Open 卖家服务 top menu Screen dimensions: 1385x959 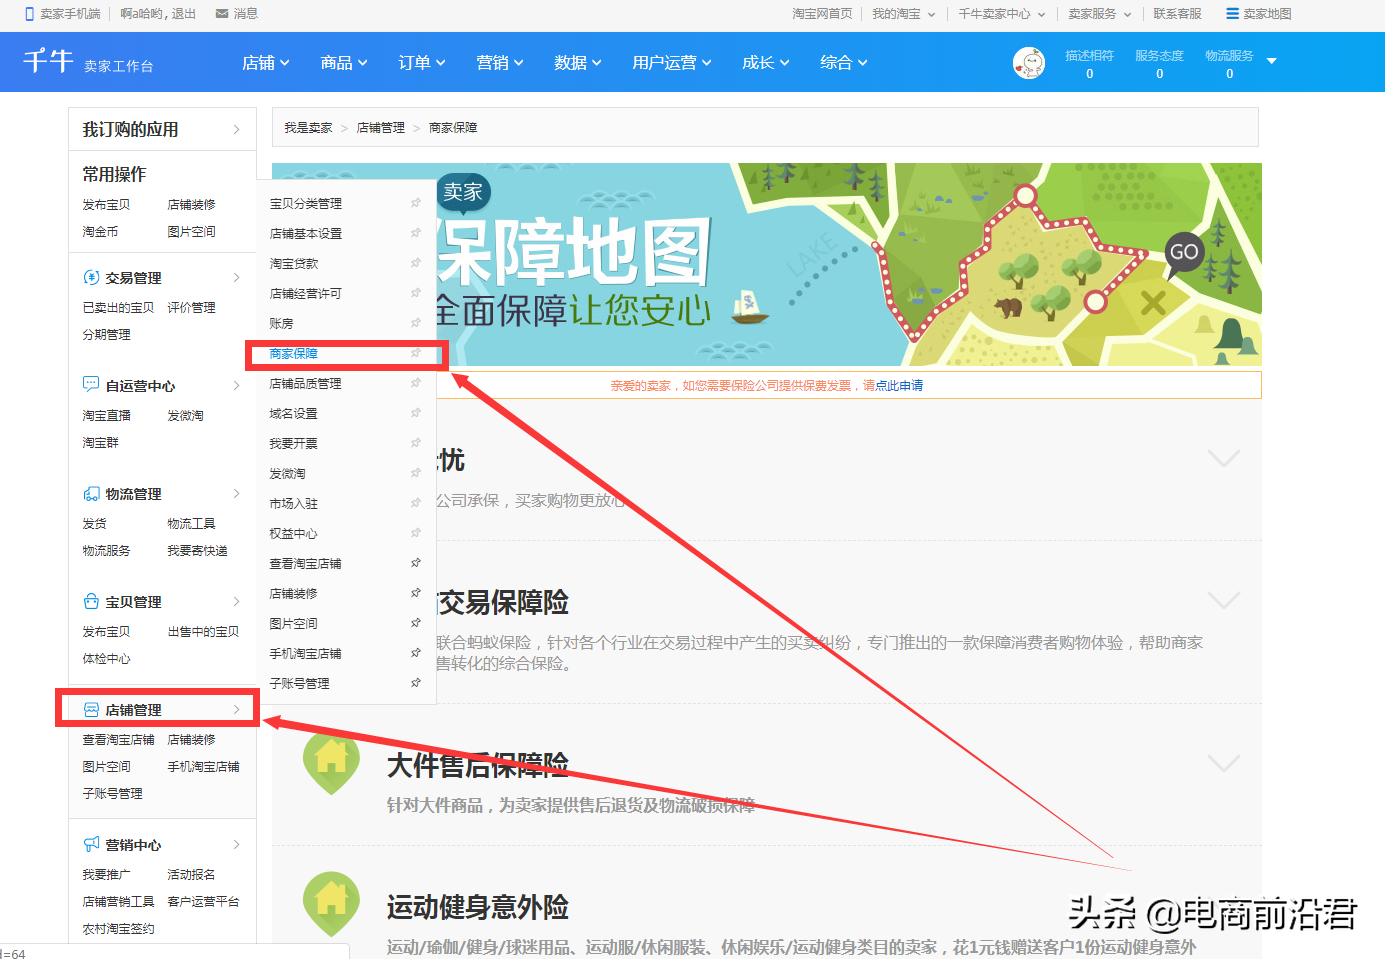(x=1100, y=14)
